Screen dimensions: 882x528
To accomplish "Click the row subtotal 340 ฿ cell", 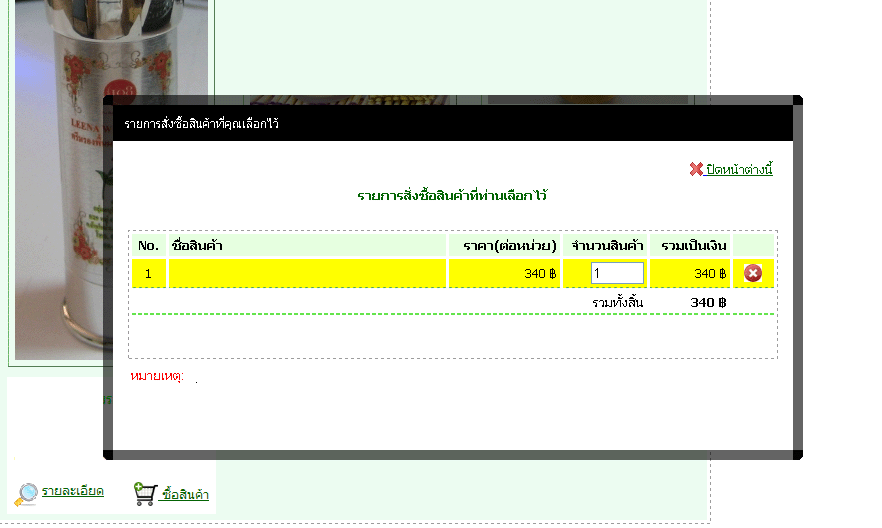I will tap(690, 274).
